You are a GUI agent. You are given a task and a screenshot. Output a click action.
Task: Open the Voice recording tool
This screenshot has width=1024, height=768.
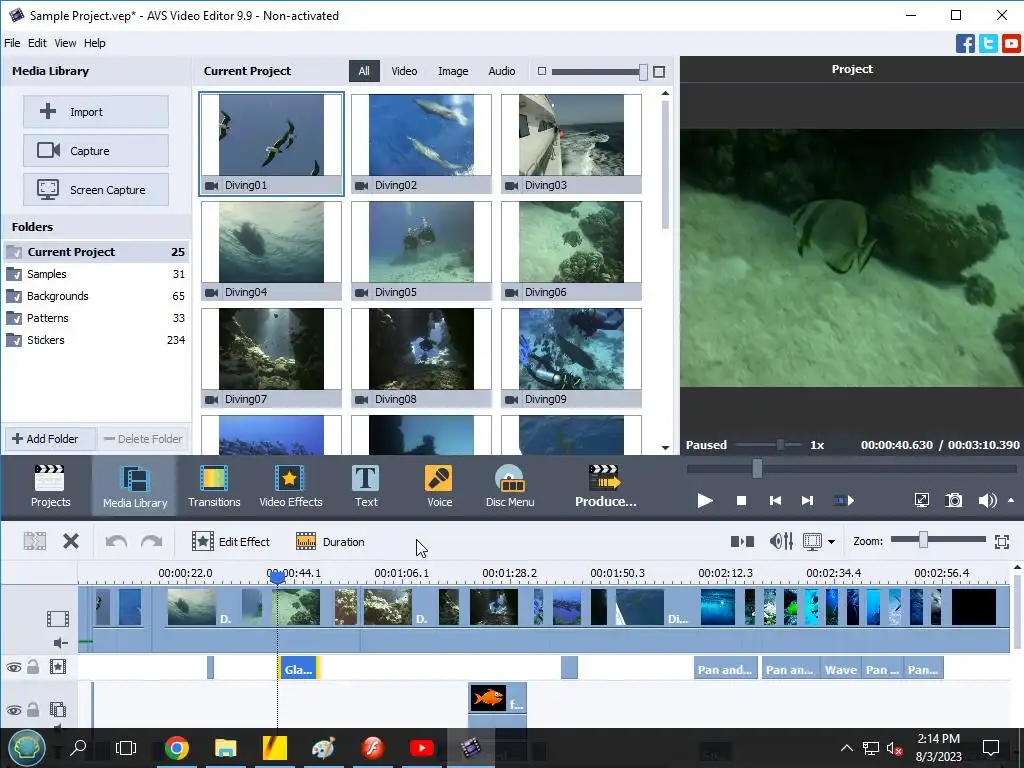click(x=439, y=486)
